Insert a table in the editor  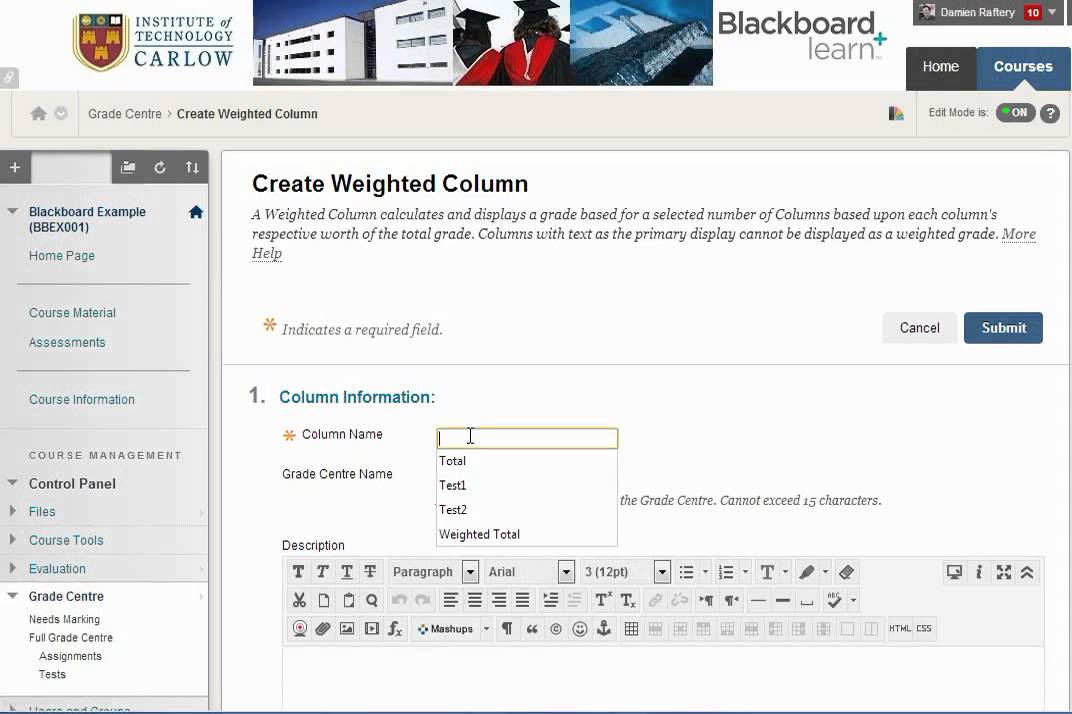click(x=632, y=629)
